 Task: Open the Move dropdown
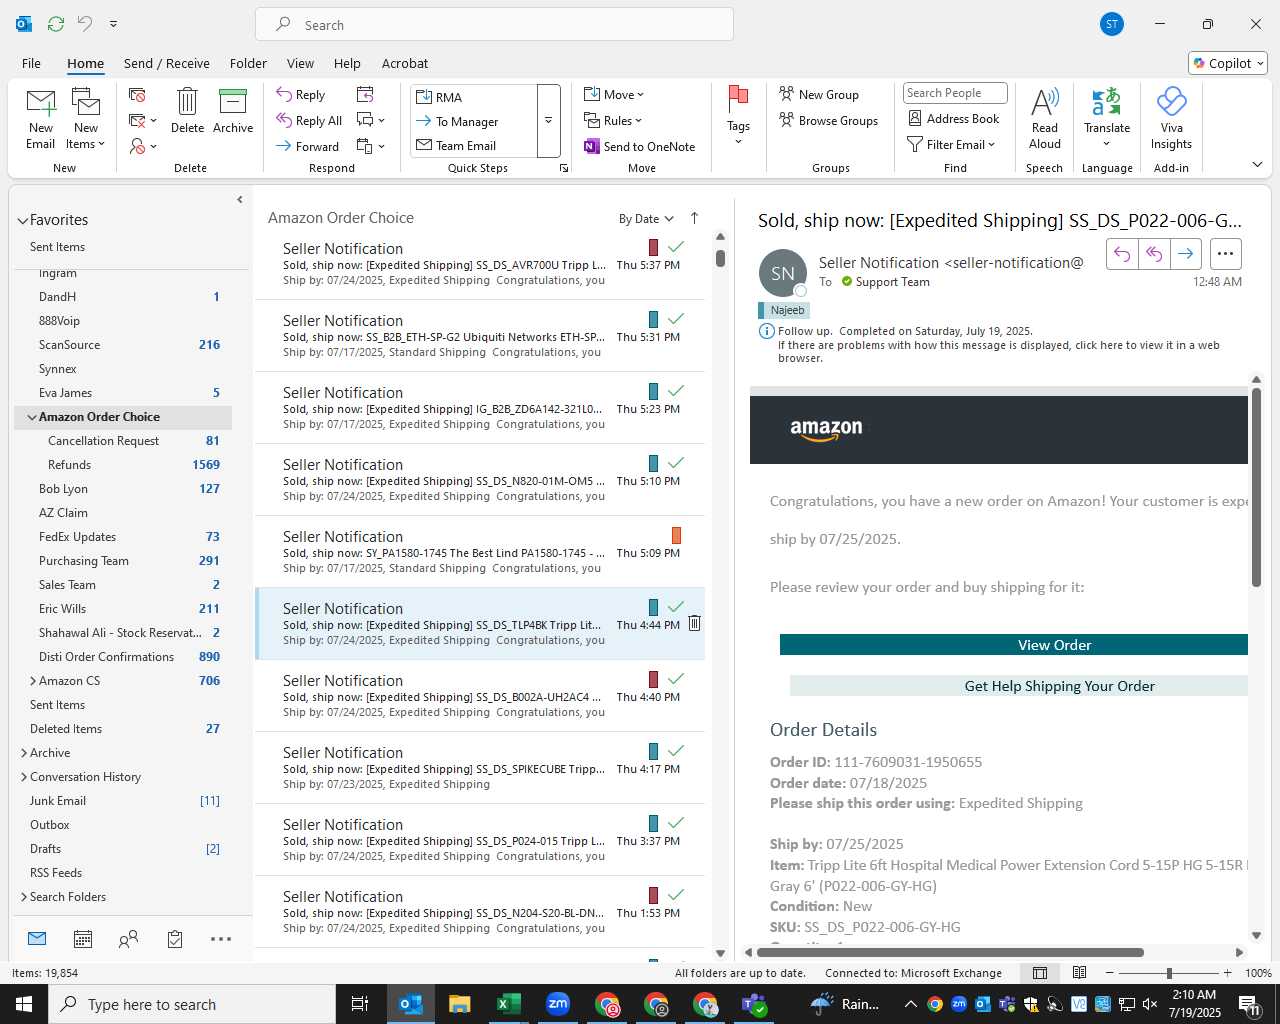click(x=614, y=94)
